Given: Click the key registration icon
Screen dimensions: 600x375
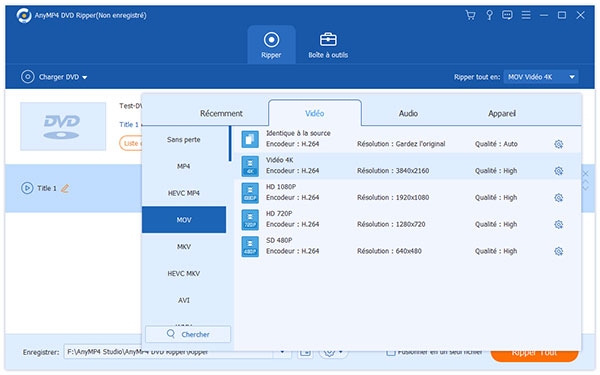Looking at the screenshot, I should [x=489, y=15].
